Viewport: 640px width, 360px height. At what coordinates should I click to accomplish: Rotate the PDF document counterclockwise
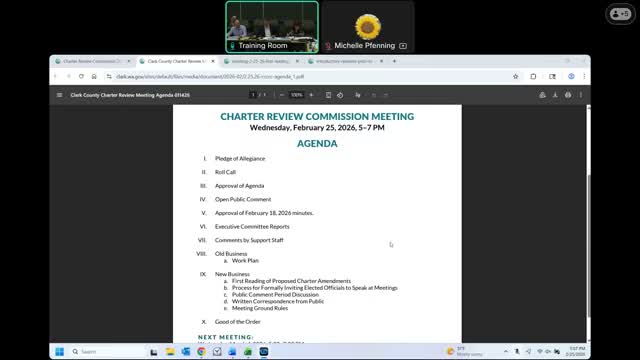(x=340, y=95)
